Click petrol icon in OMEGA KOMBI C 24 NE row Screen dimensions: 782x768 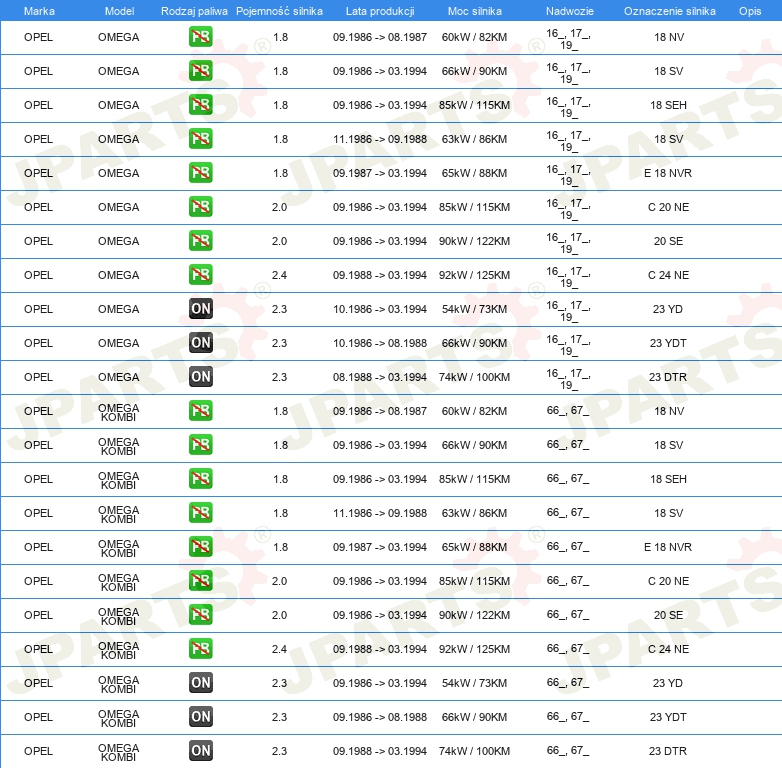[x=200, y=648]
